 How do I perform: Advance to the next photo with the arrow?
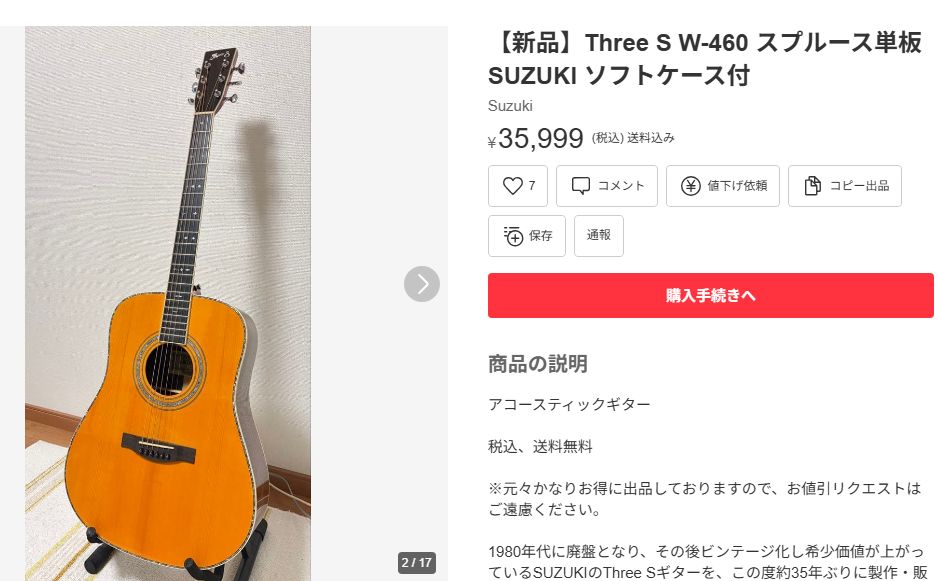tap(422, 284)
